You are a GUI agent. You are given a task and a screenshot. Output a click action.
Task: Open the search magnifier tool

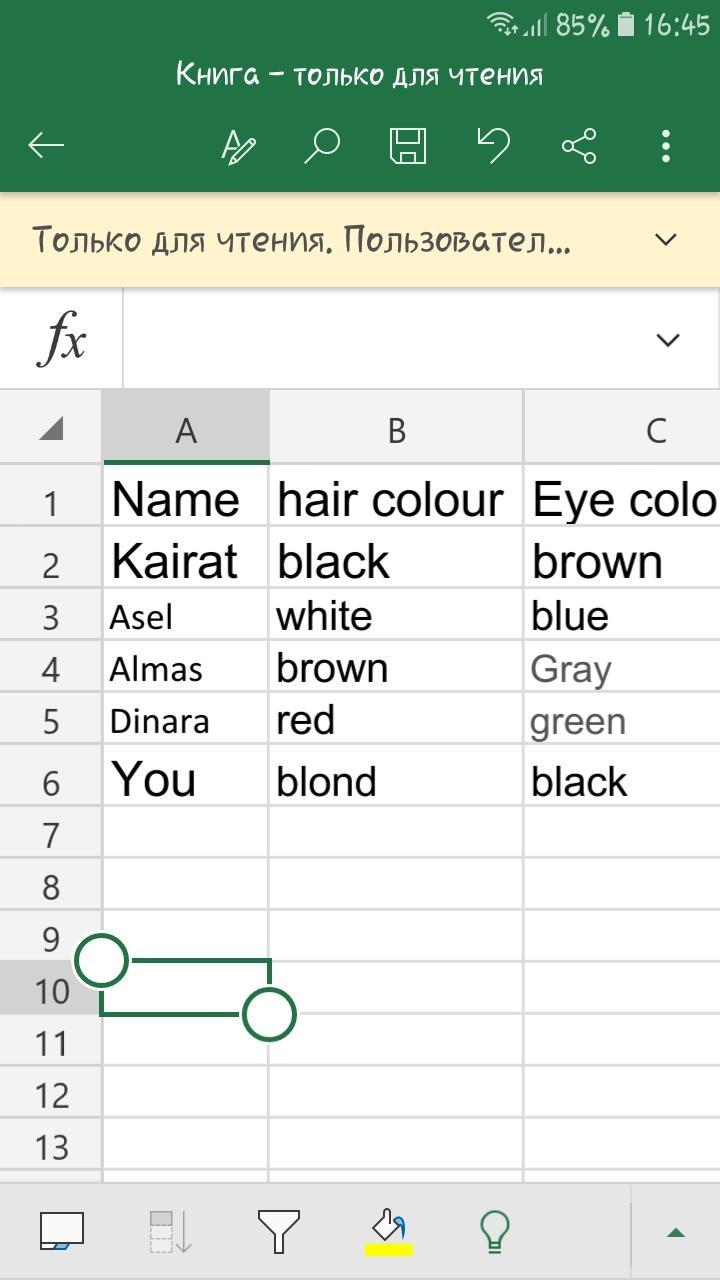click(322, 146)
